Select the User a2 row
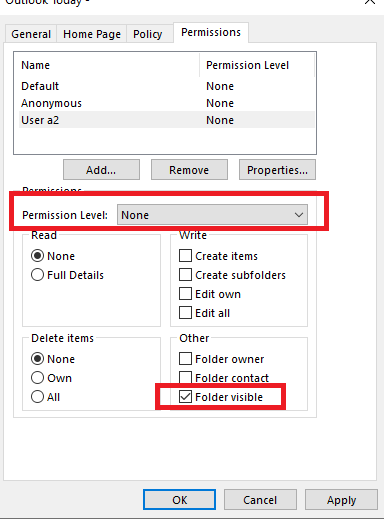Image resolution: width=384 pixels, height=519 pixels. tap(167, 120)
